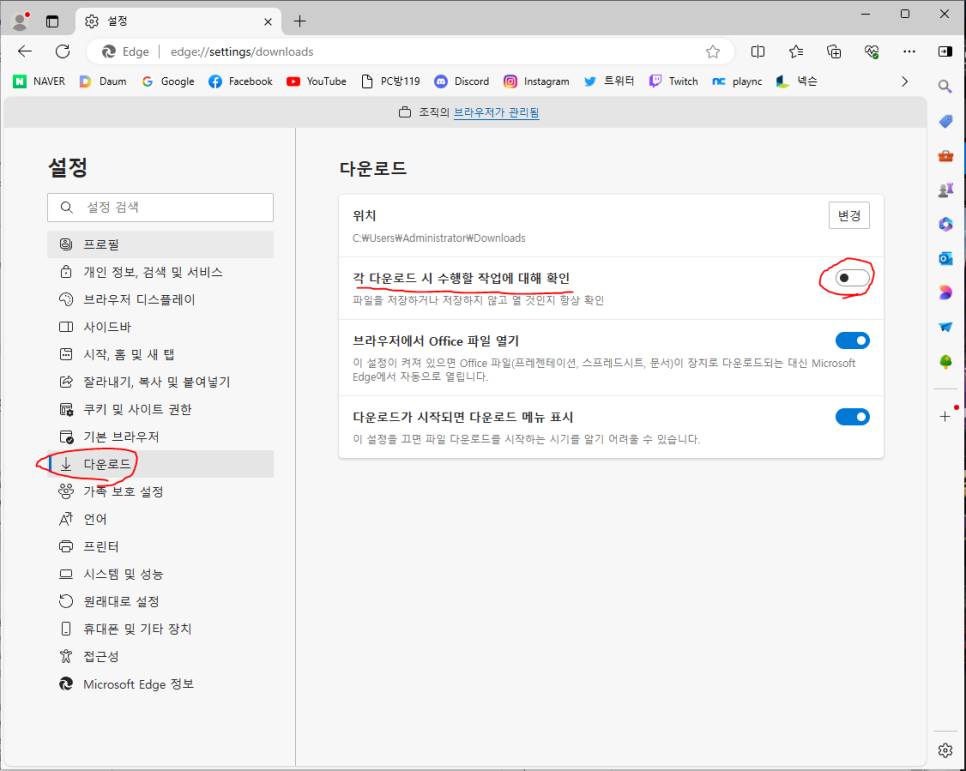Expand the bookmarks bar overflow chevron
Screen dimensions: 966x771
click(905, 81)
